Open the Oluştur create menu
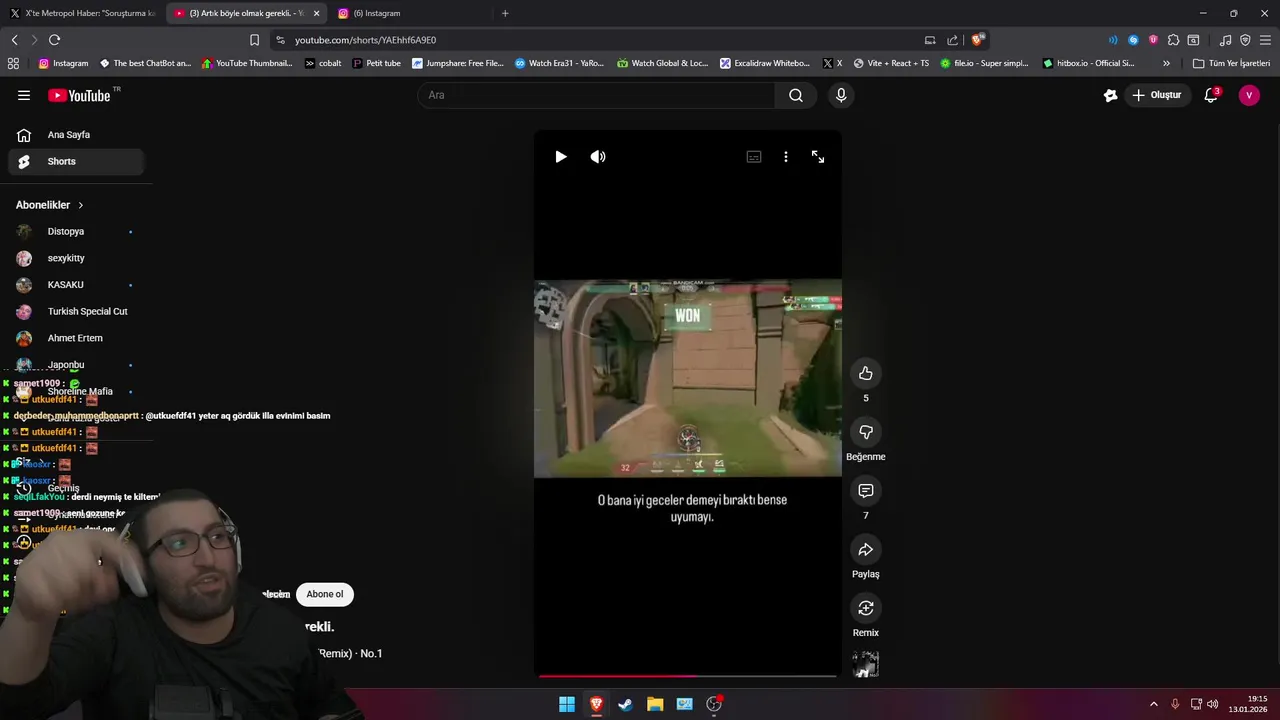 click(x=1157, y=95)
